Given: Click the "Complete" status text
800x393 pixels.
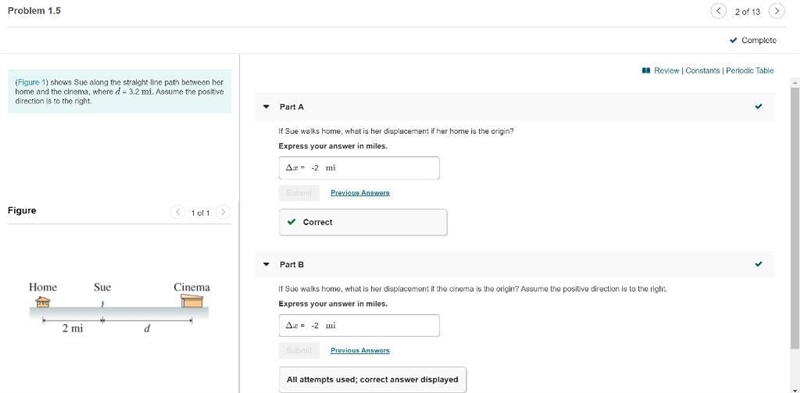Looking at the screenshot, I should click(x=759, y=40).
